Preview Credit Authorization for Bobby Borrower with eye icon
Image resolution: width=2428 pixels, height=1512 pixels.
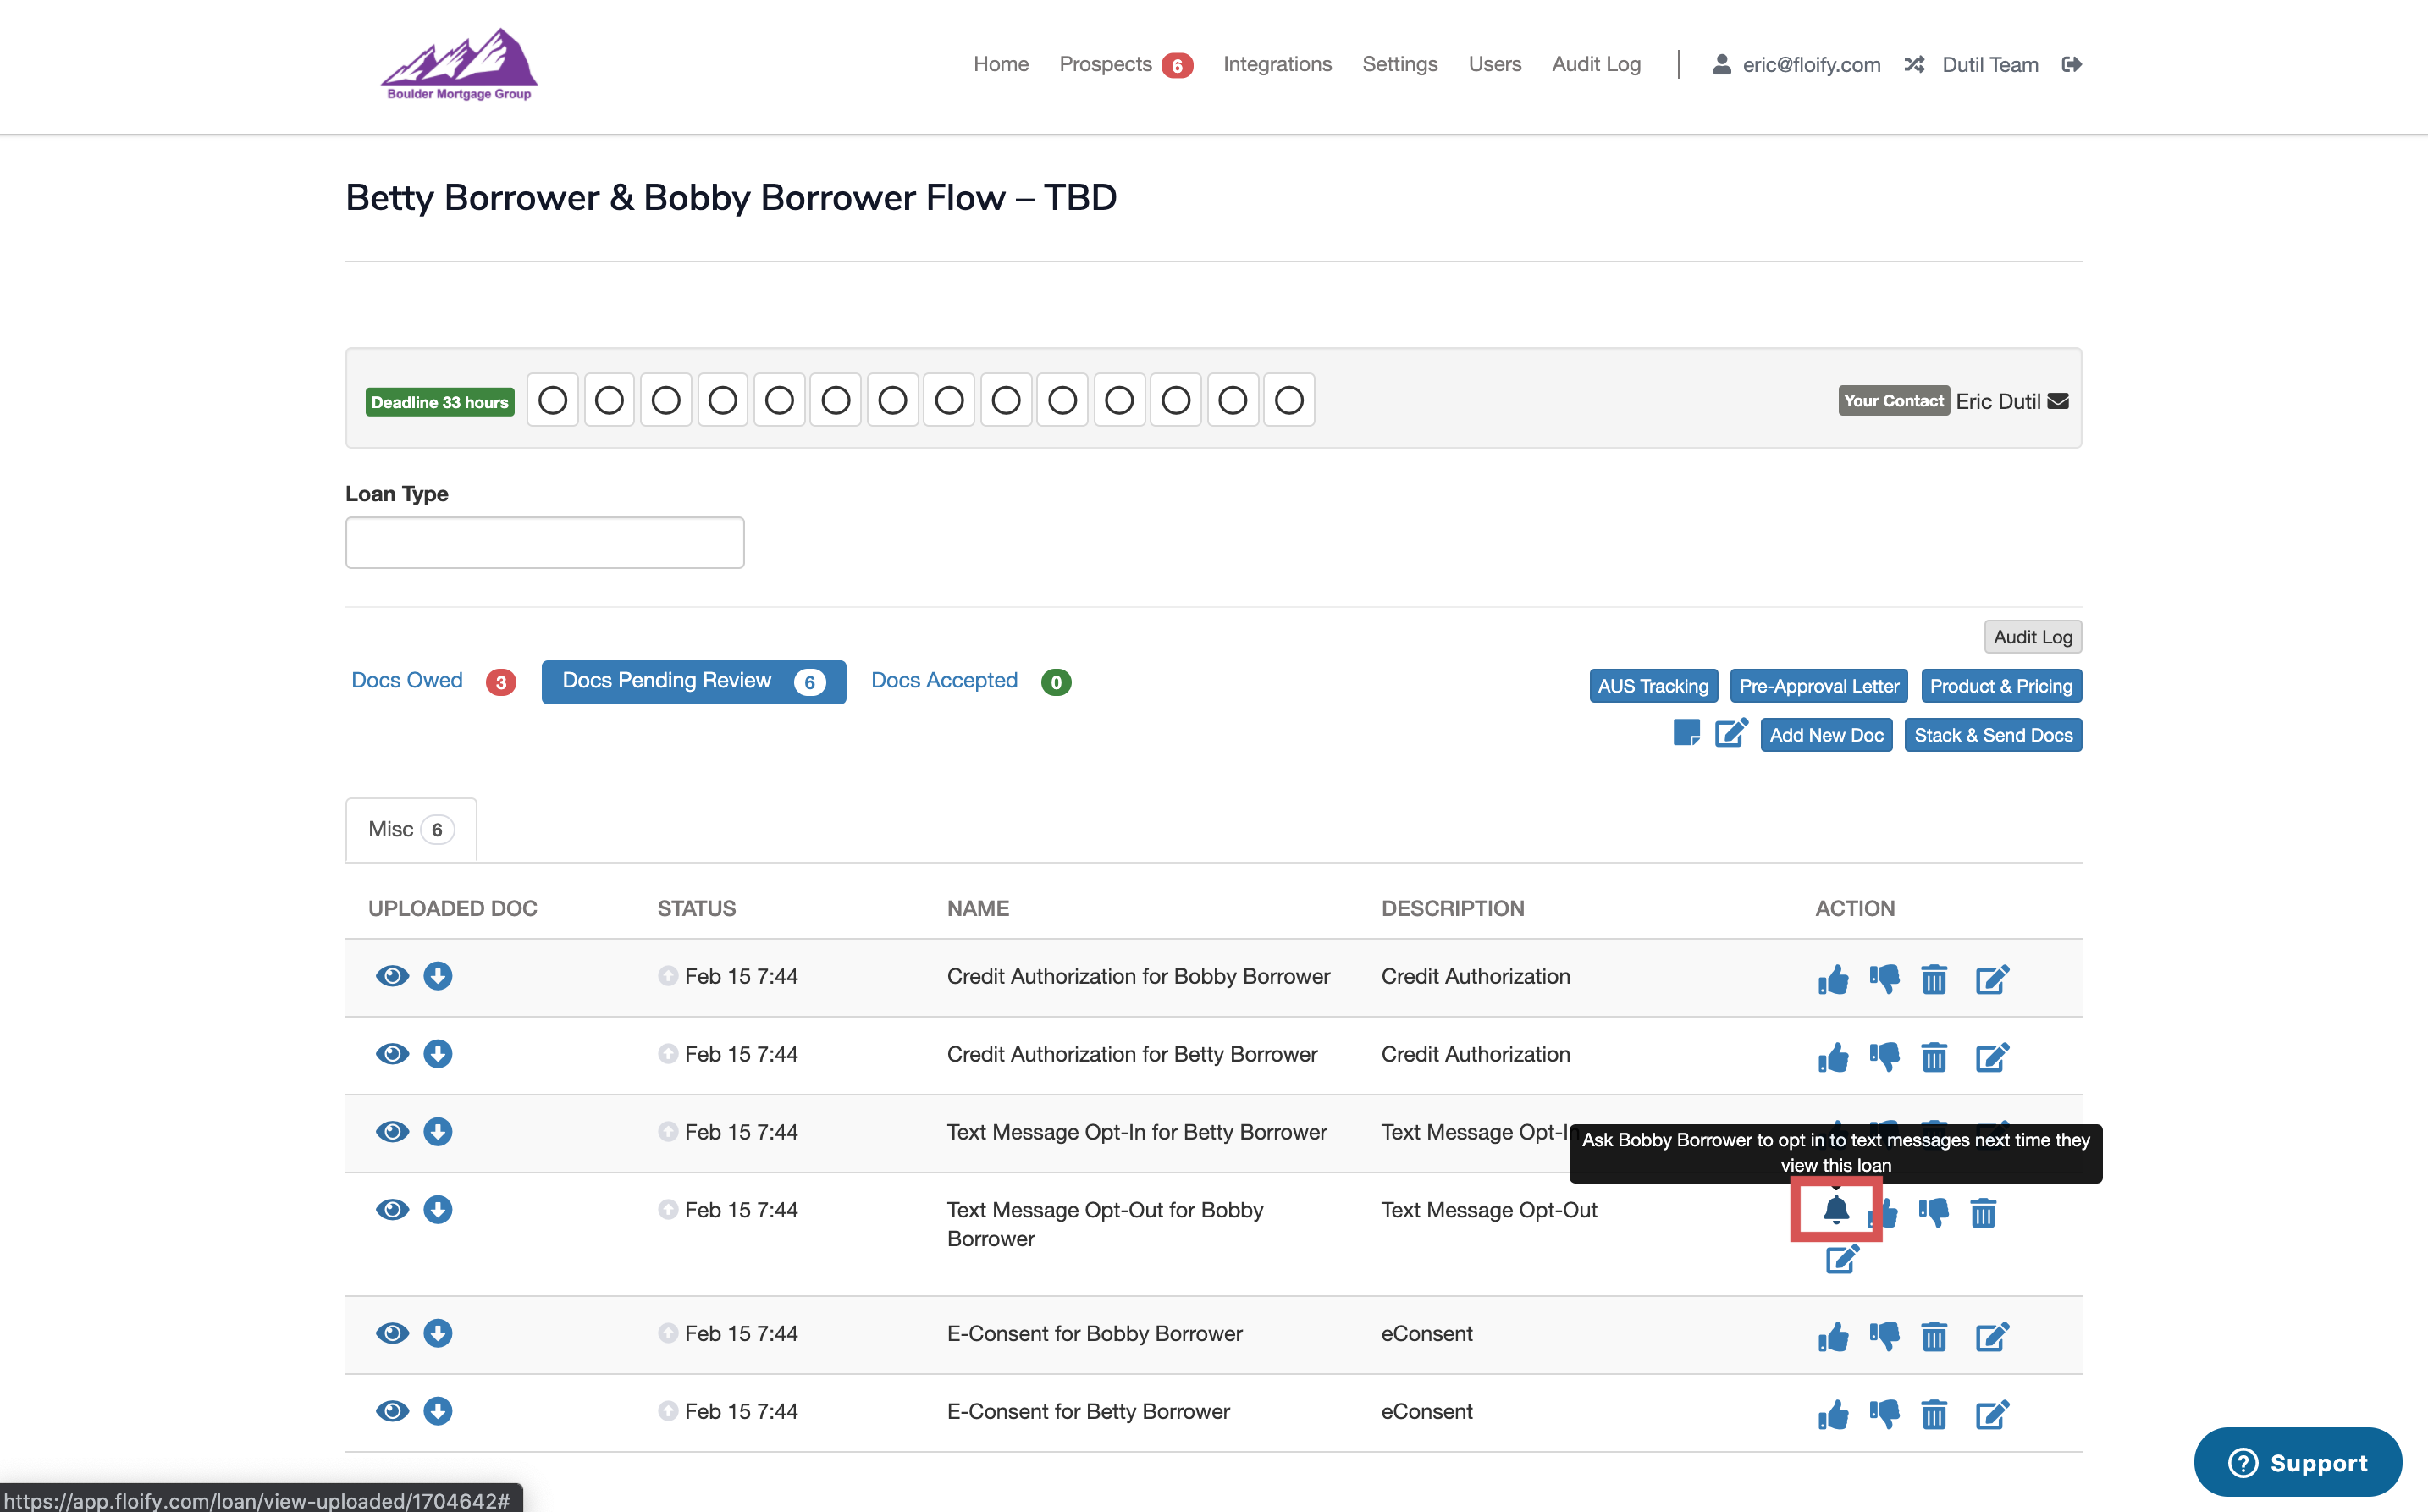[x=392, y=976]
